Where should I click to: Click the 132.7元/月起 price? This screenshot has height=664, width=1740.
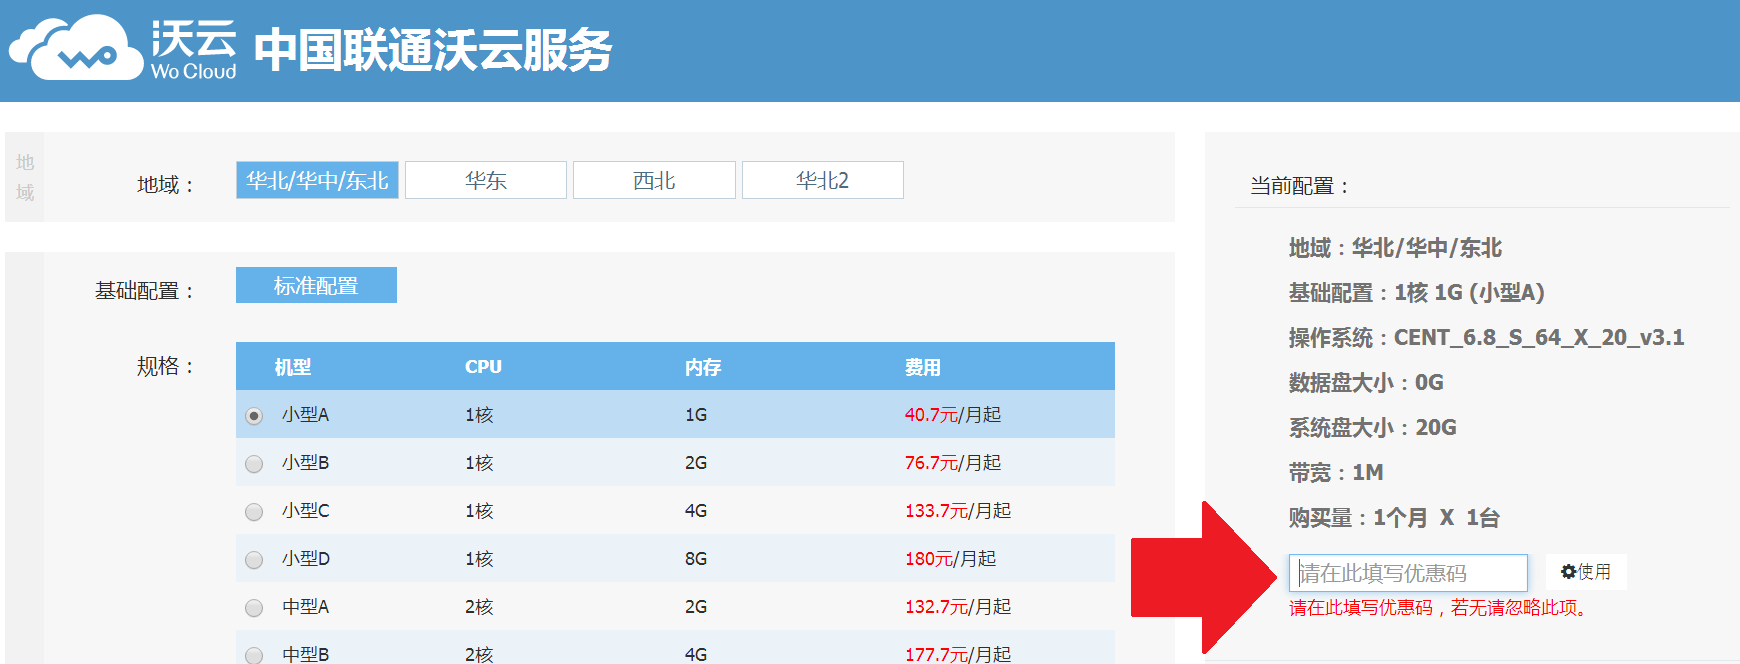958,606
